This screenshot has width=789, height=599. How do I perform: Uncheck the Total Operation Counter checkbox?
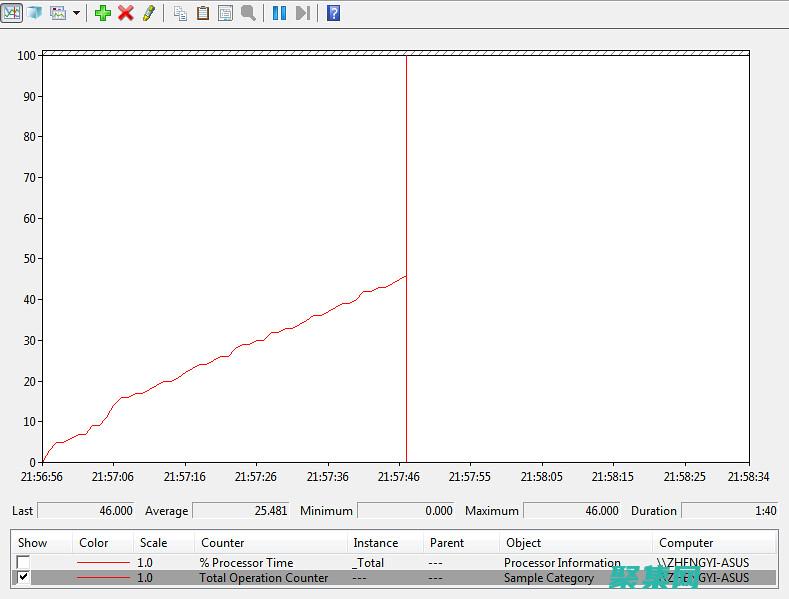23,578
